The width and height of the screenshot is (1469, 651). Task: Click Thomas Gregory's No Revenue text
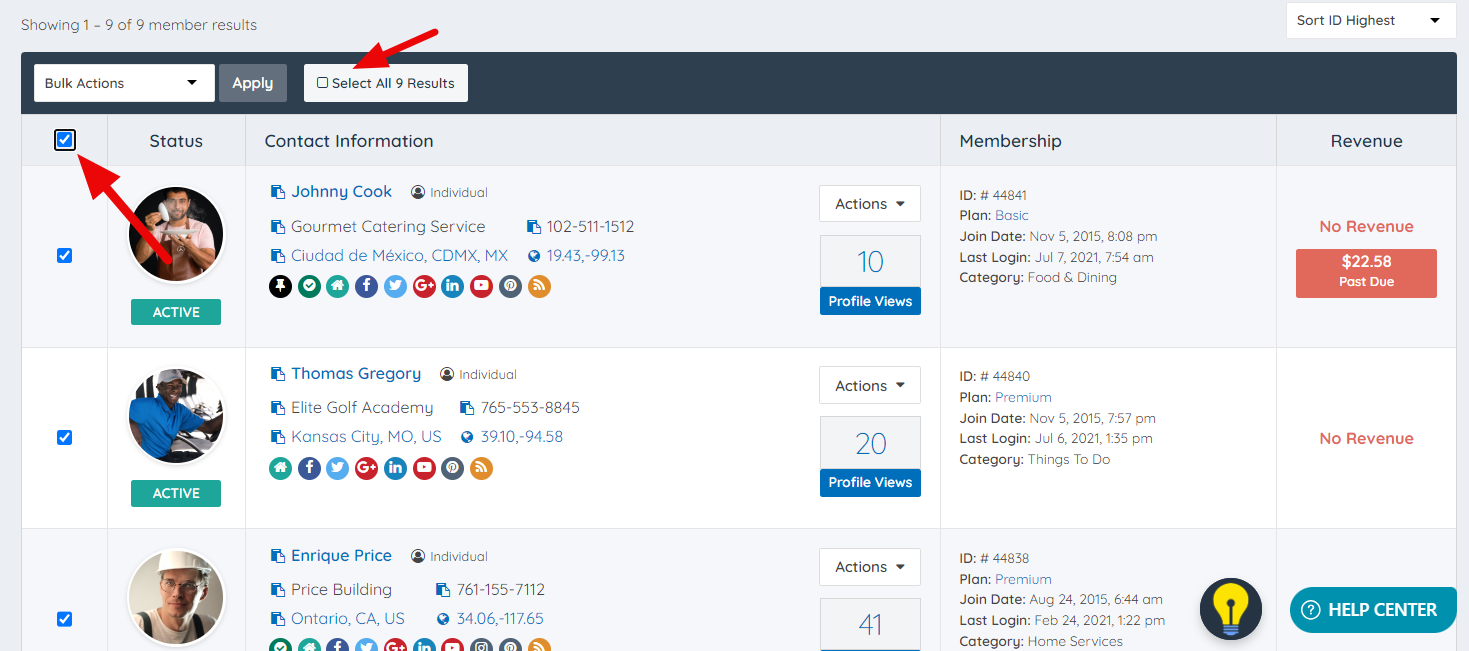pos(1366,438)
